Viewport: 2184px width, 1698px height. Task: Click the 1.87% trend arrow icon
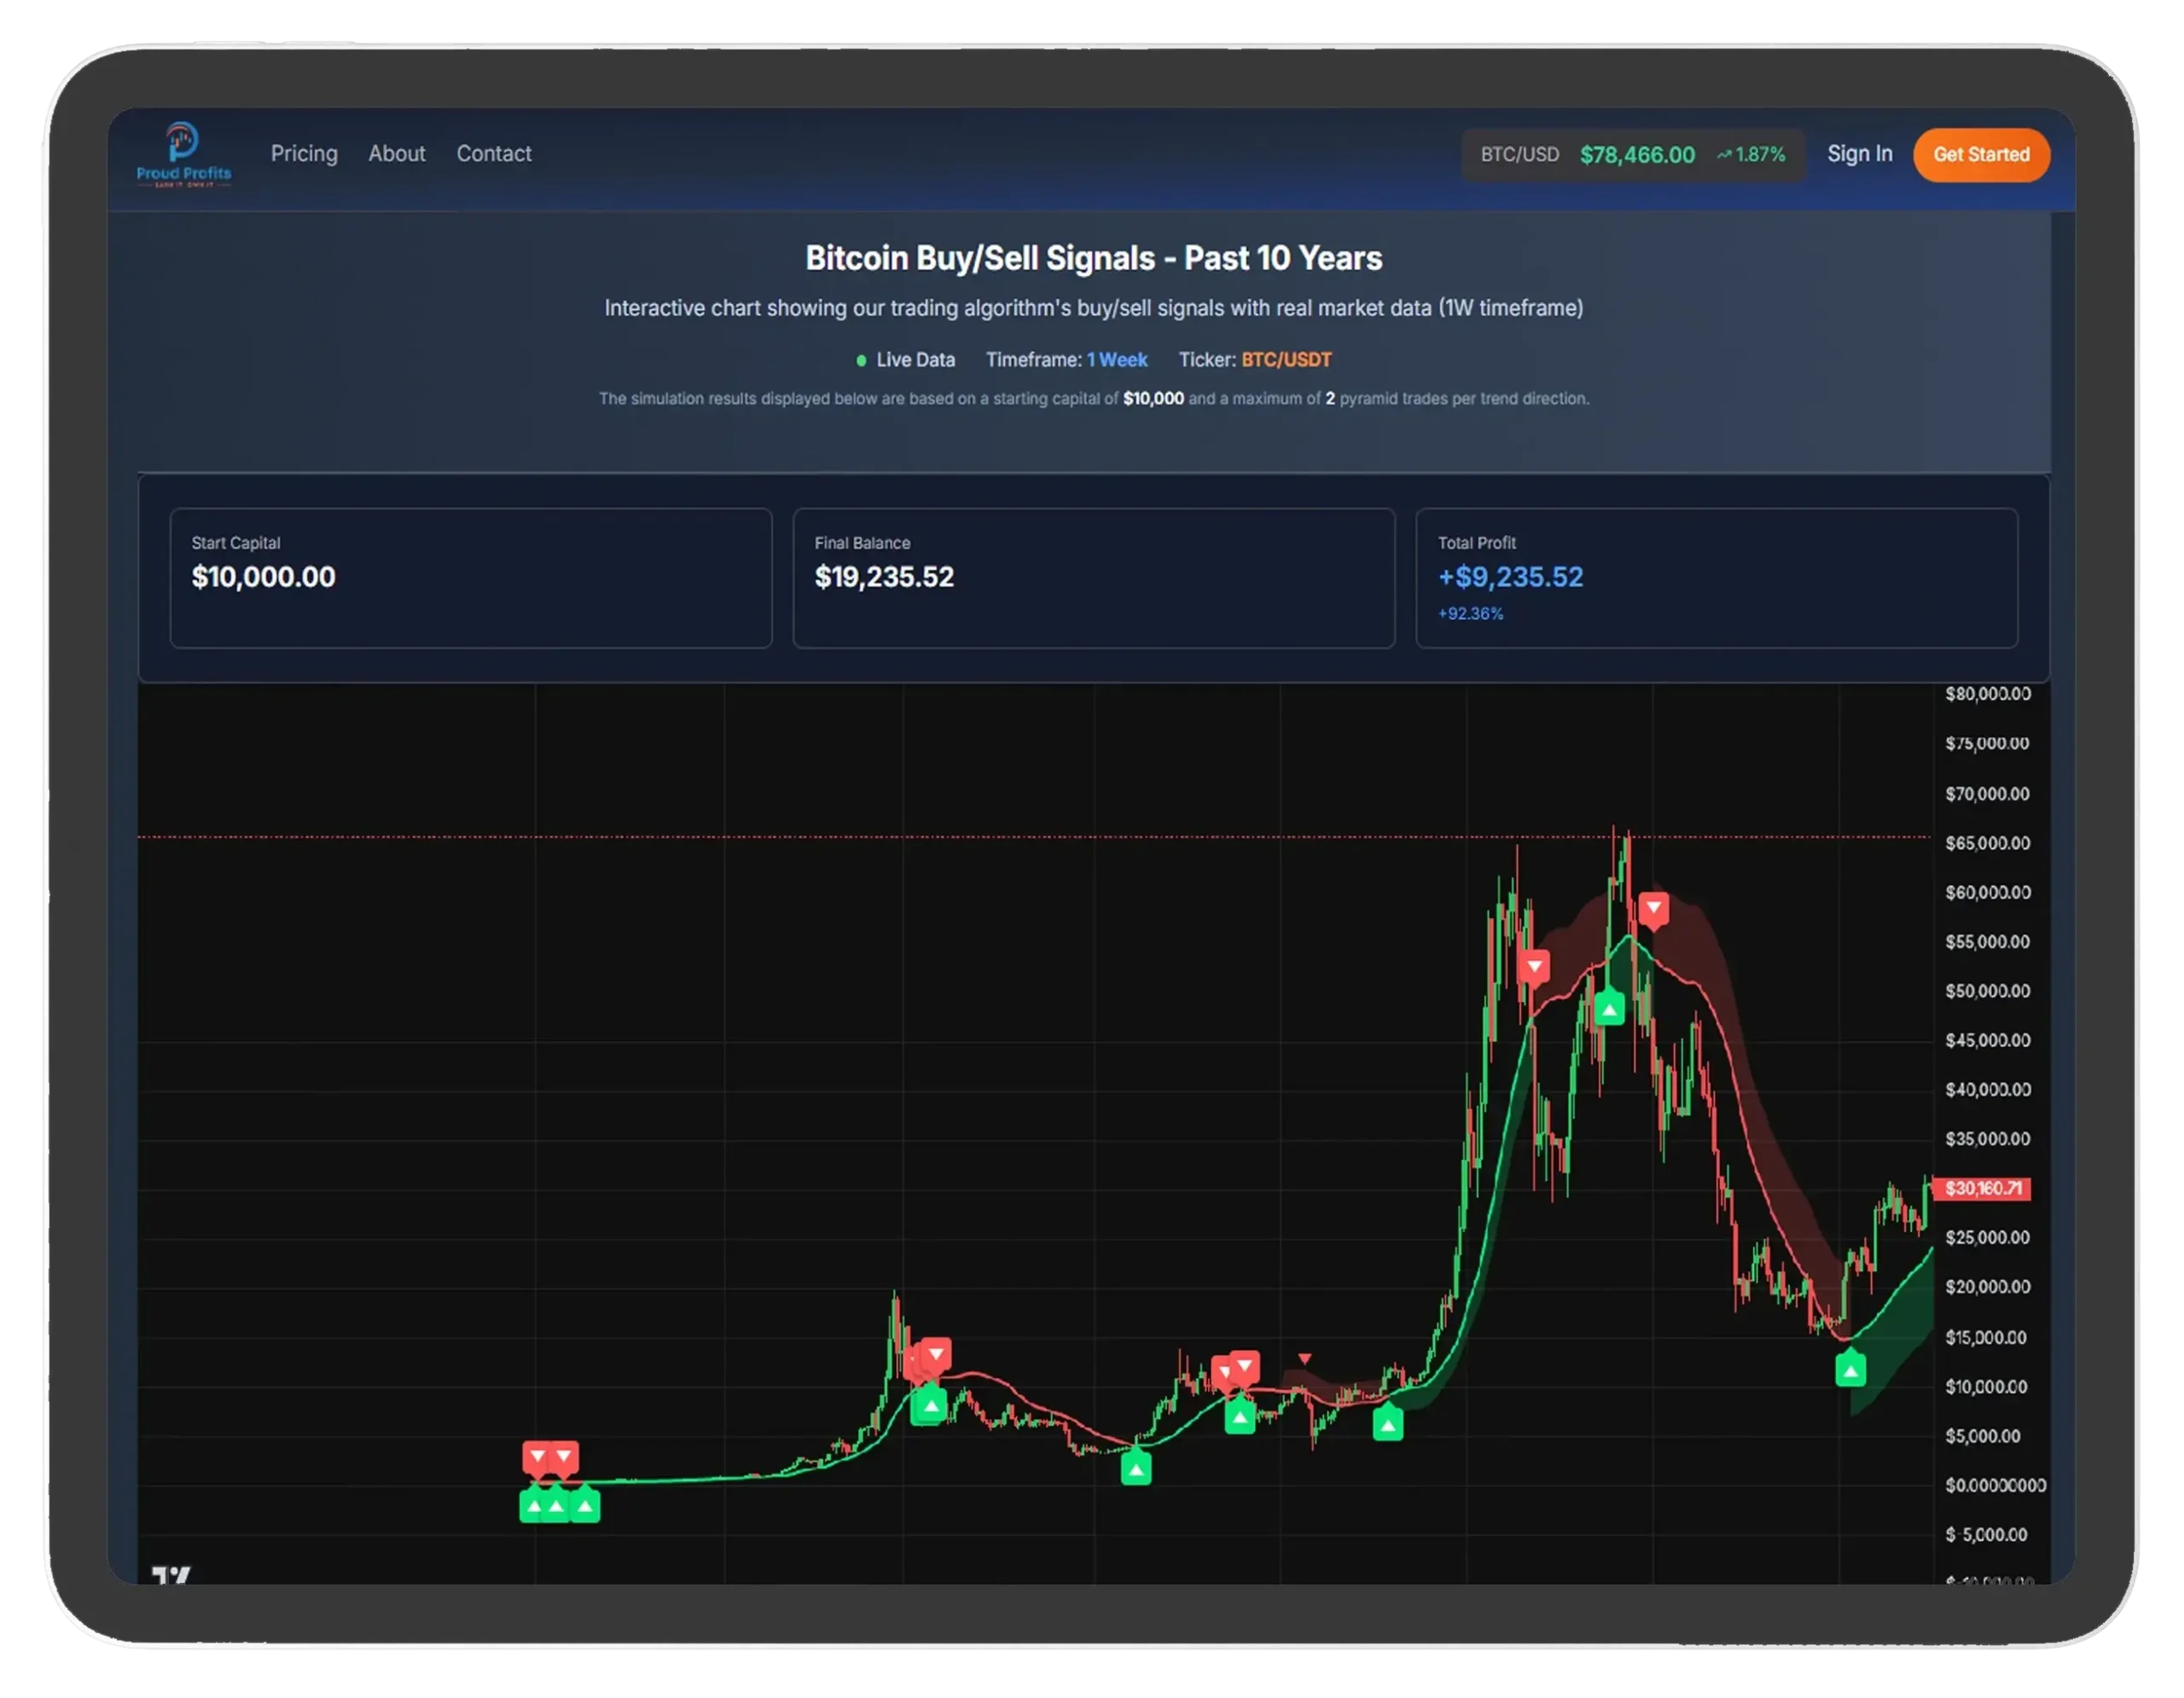1724,155
